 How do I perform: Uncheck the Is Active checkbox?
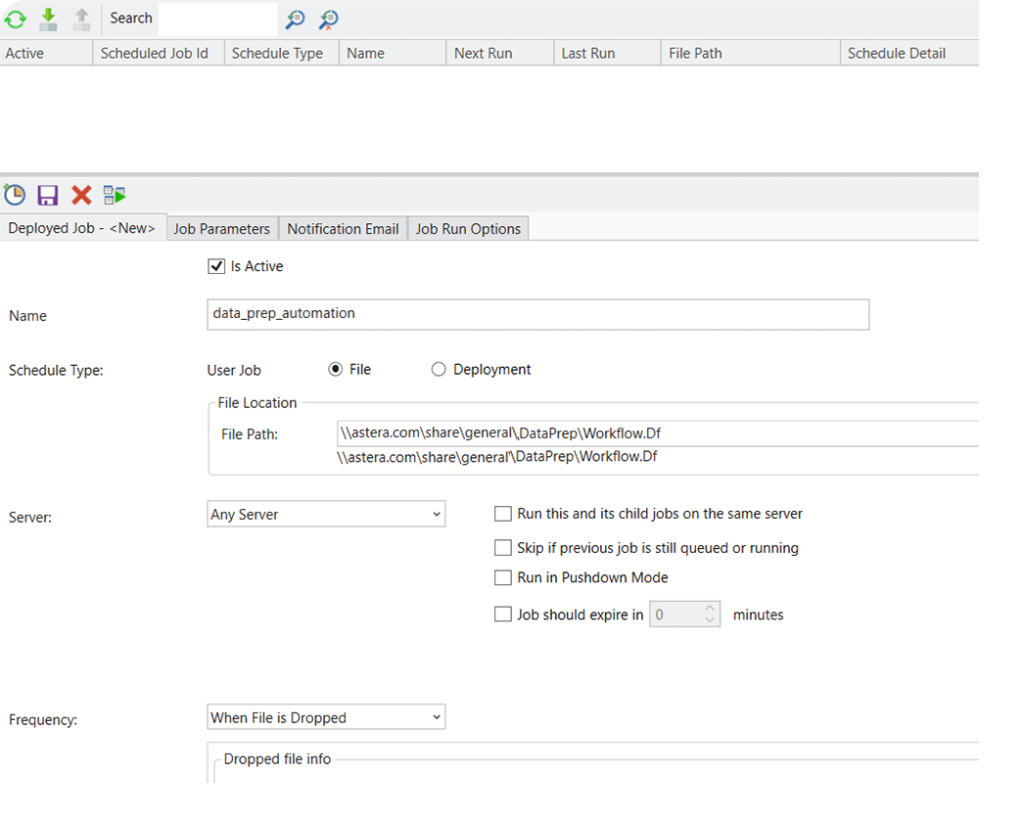216,267
